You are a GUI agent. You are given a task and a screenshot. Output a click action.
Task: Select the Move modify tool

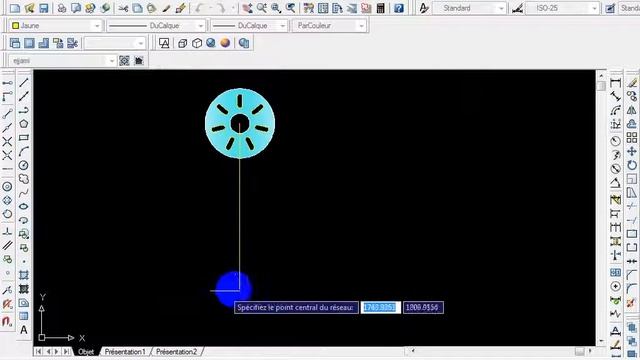(x=632, y=151)
